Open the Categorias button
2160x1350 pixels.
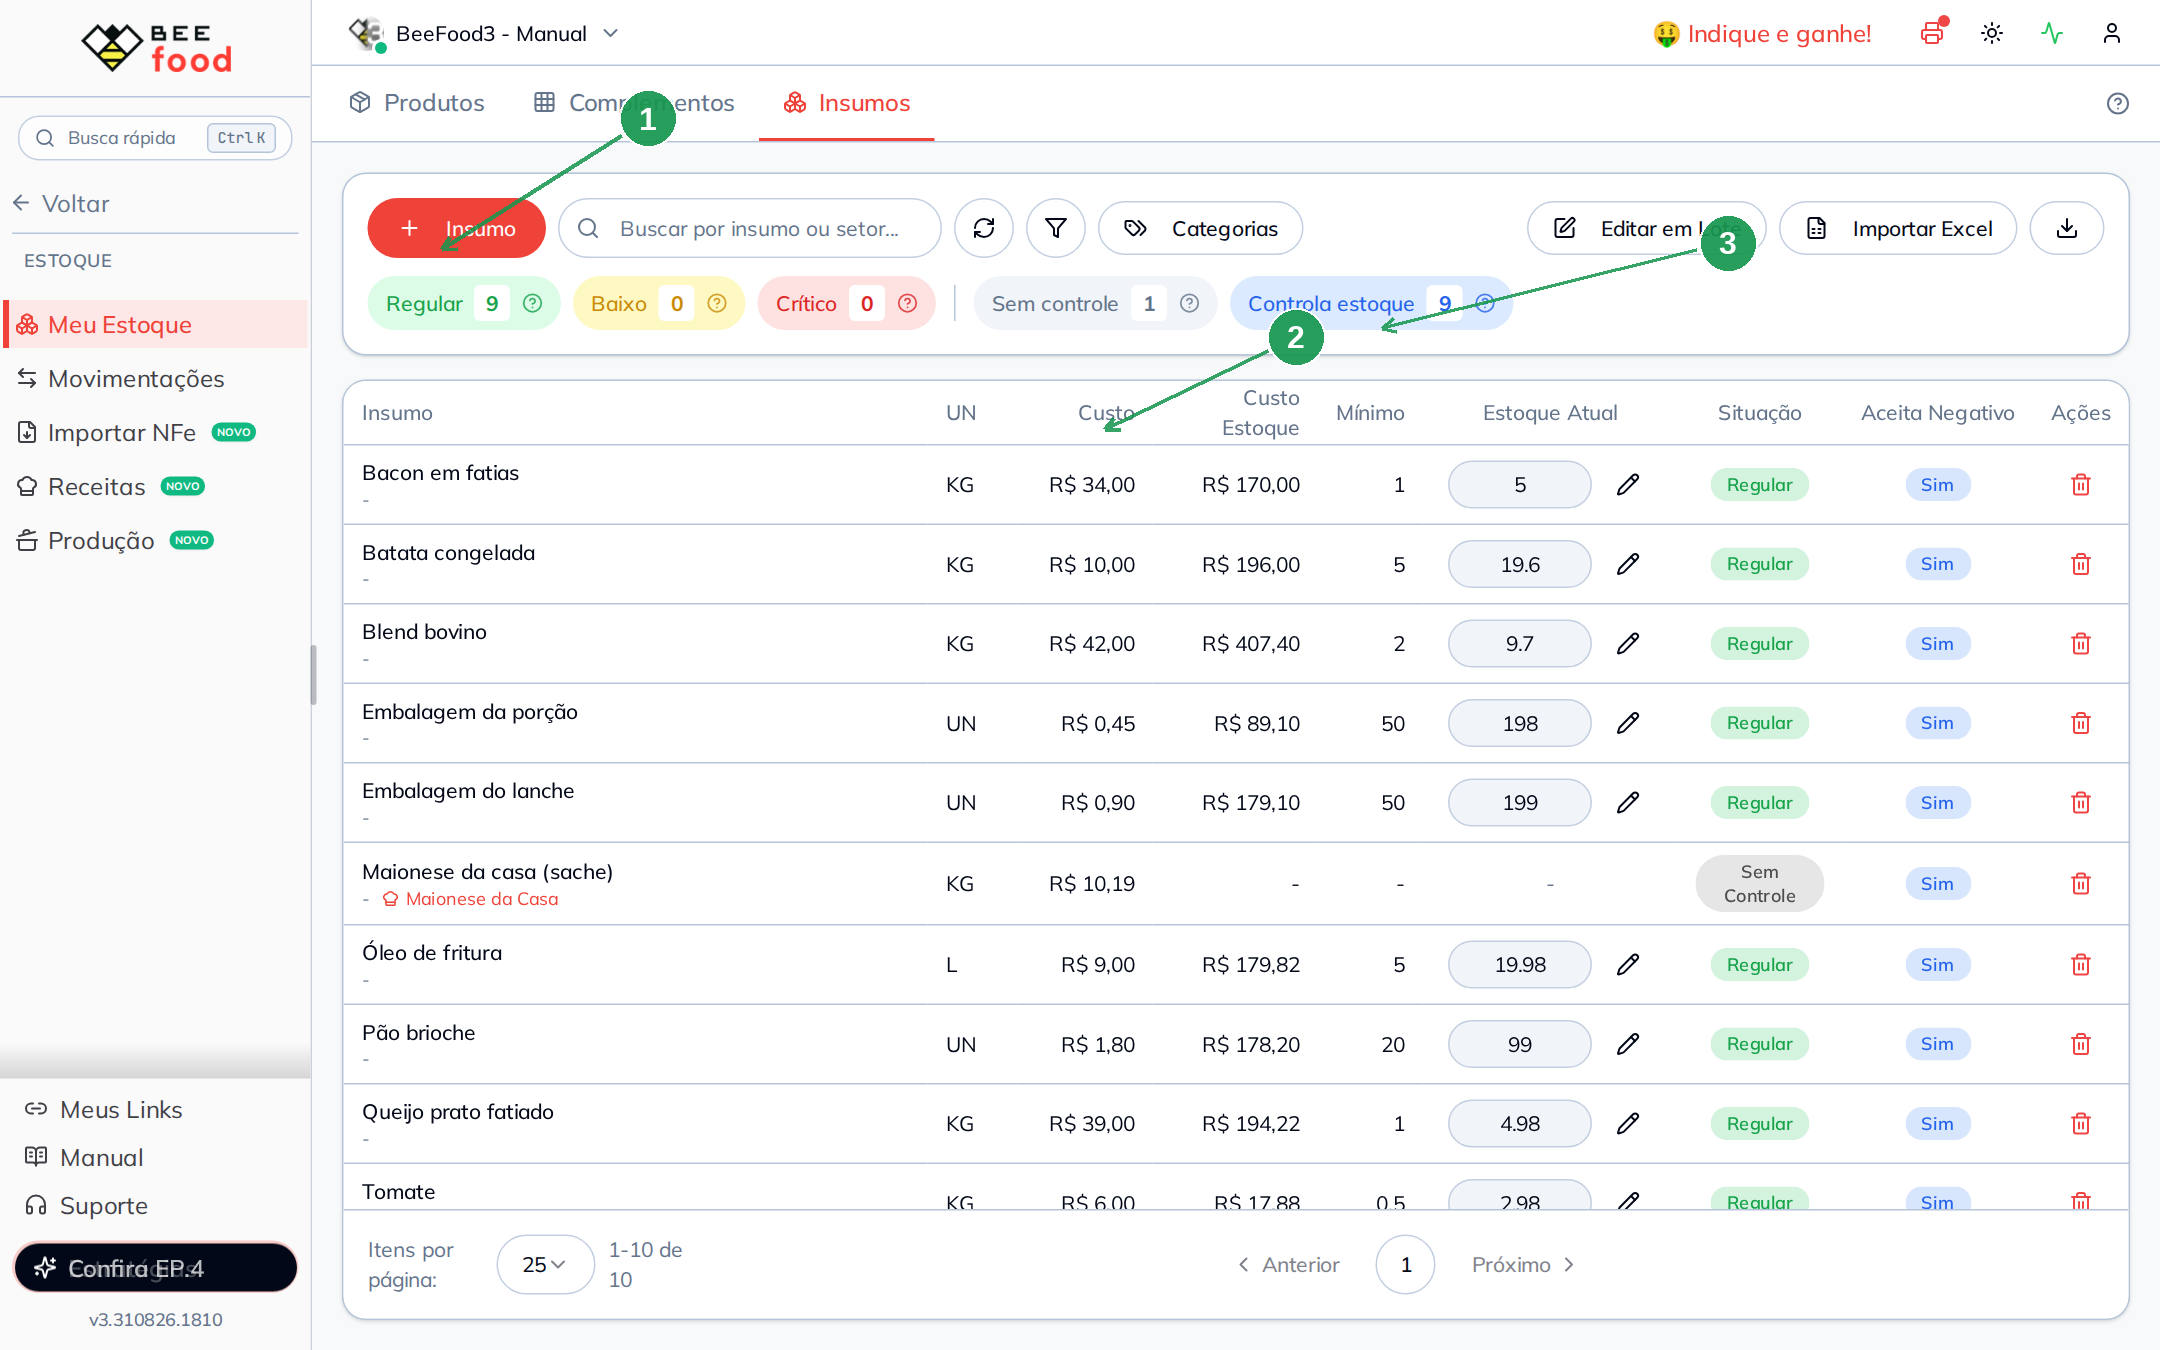[x=1200, y=229]
